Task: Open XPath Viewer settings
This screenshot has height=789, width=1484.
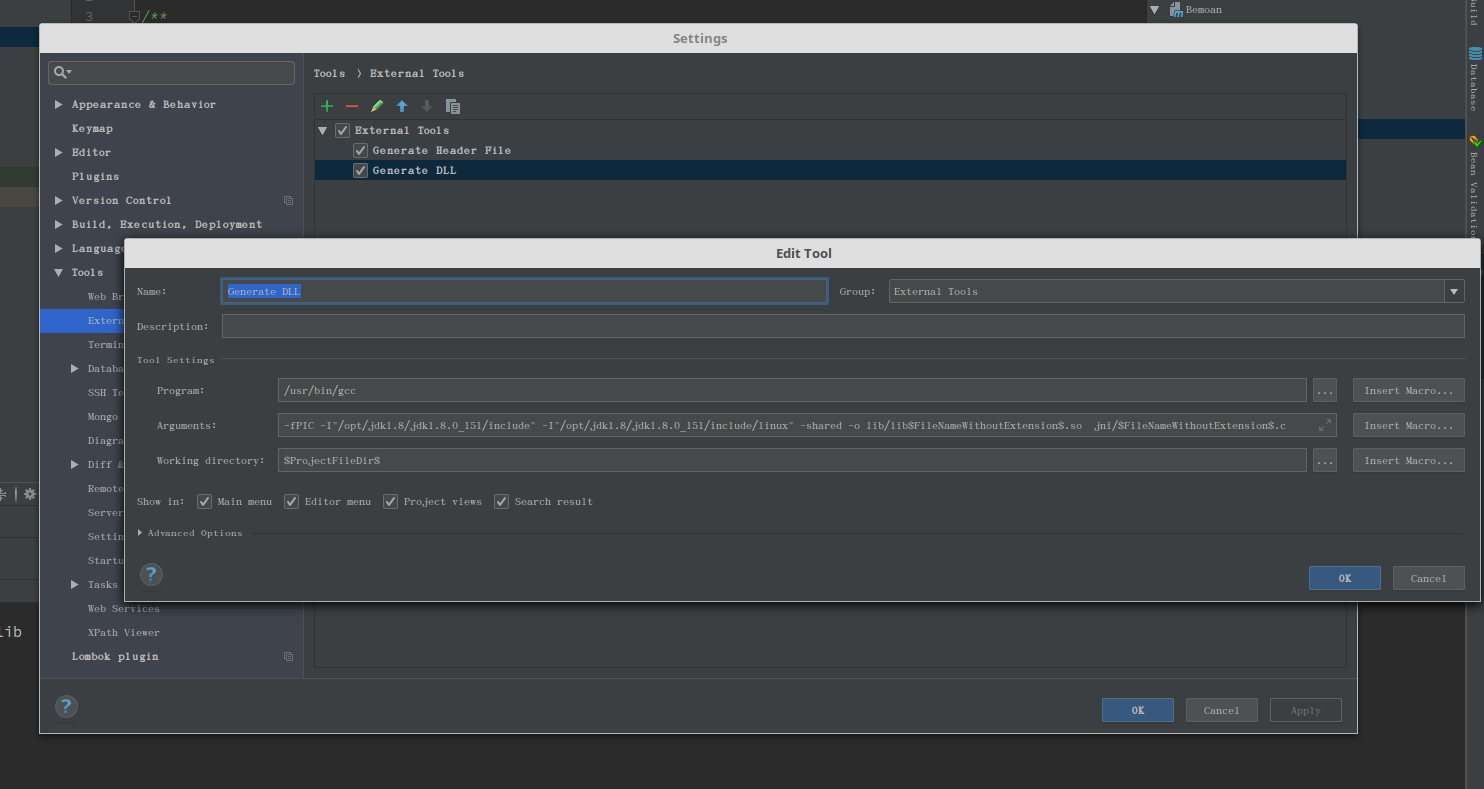Action: [123, 632]
